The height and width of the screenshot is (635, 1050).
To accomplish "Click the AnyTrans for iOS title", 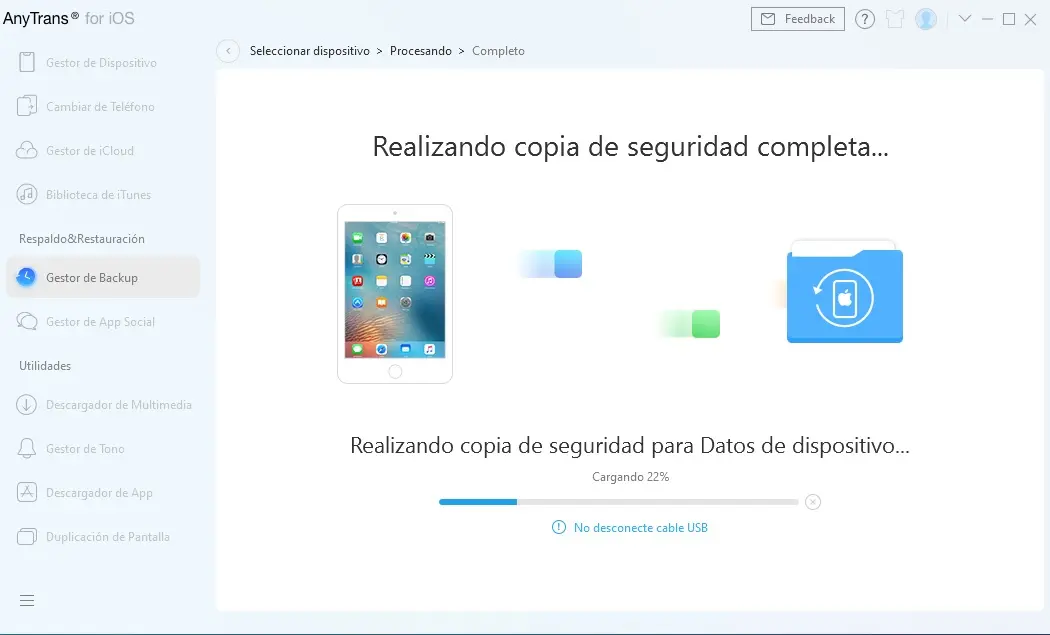I will click(68, 18).
